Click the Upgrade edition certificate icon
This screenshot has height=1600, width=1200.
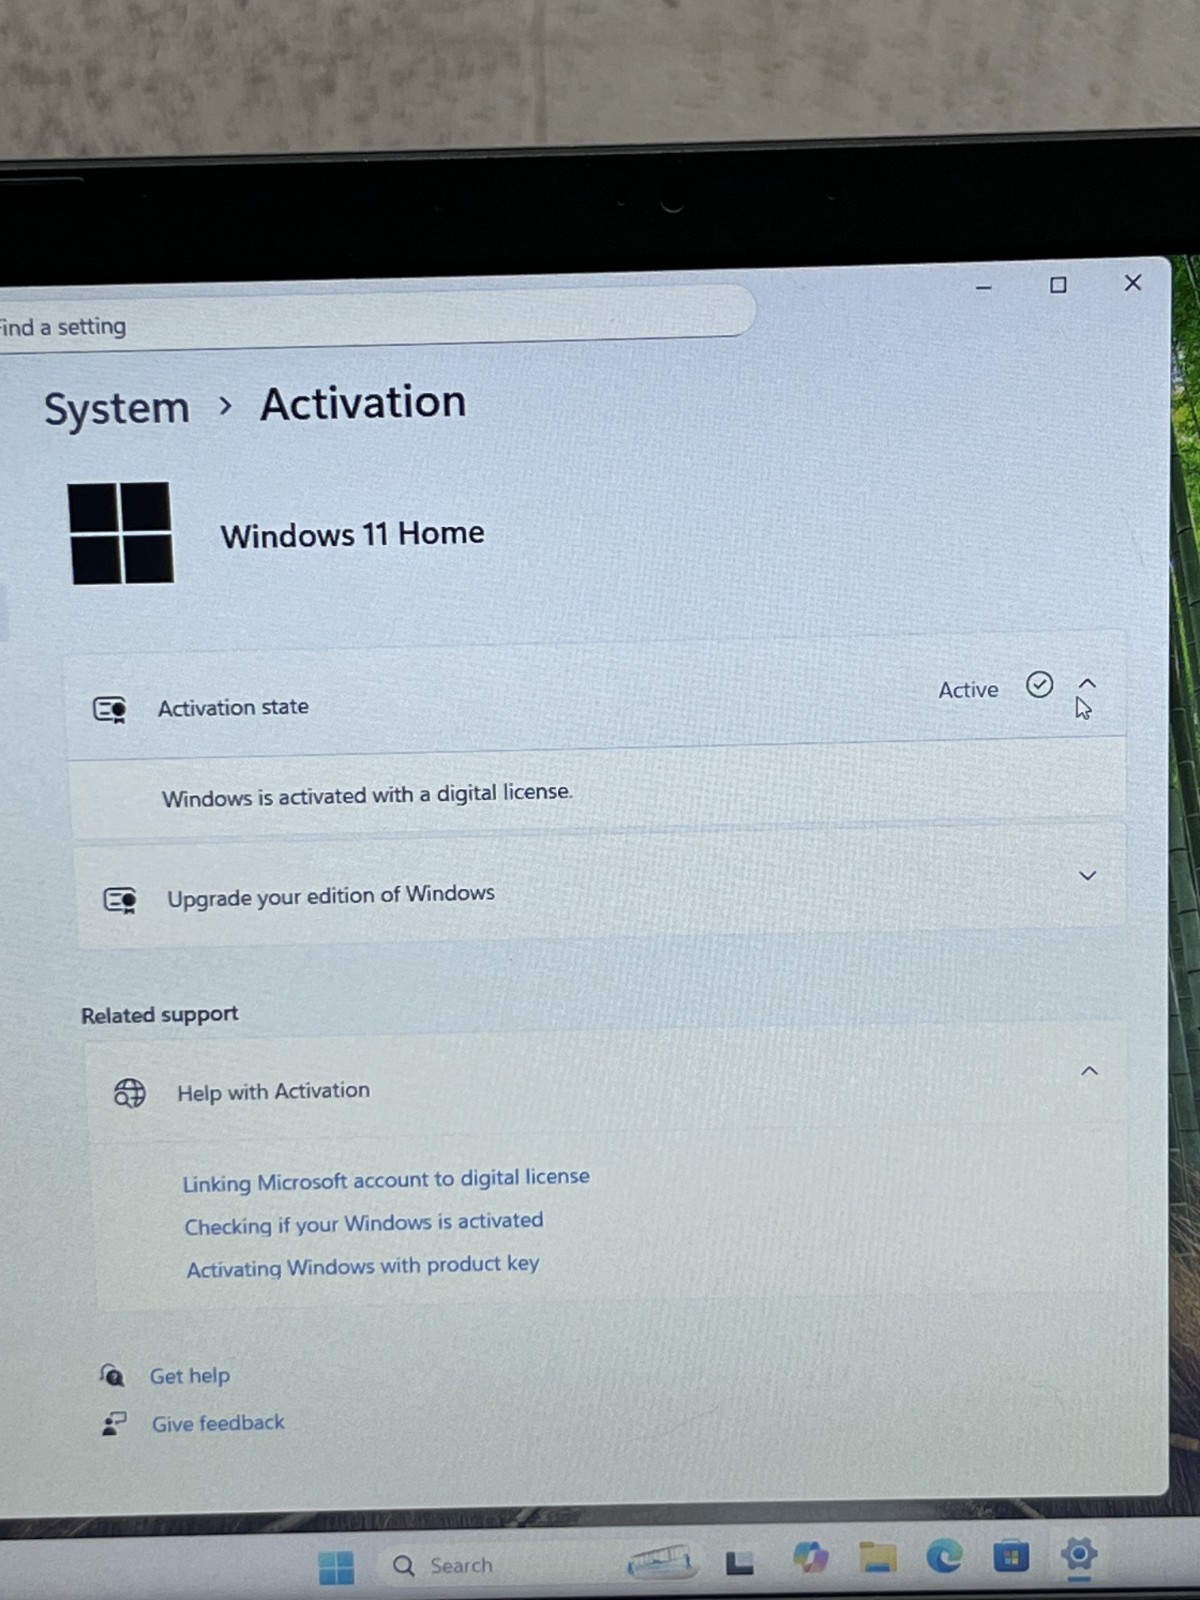click(x=120, y=901)
